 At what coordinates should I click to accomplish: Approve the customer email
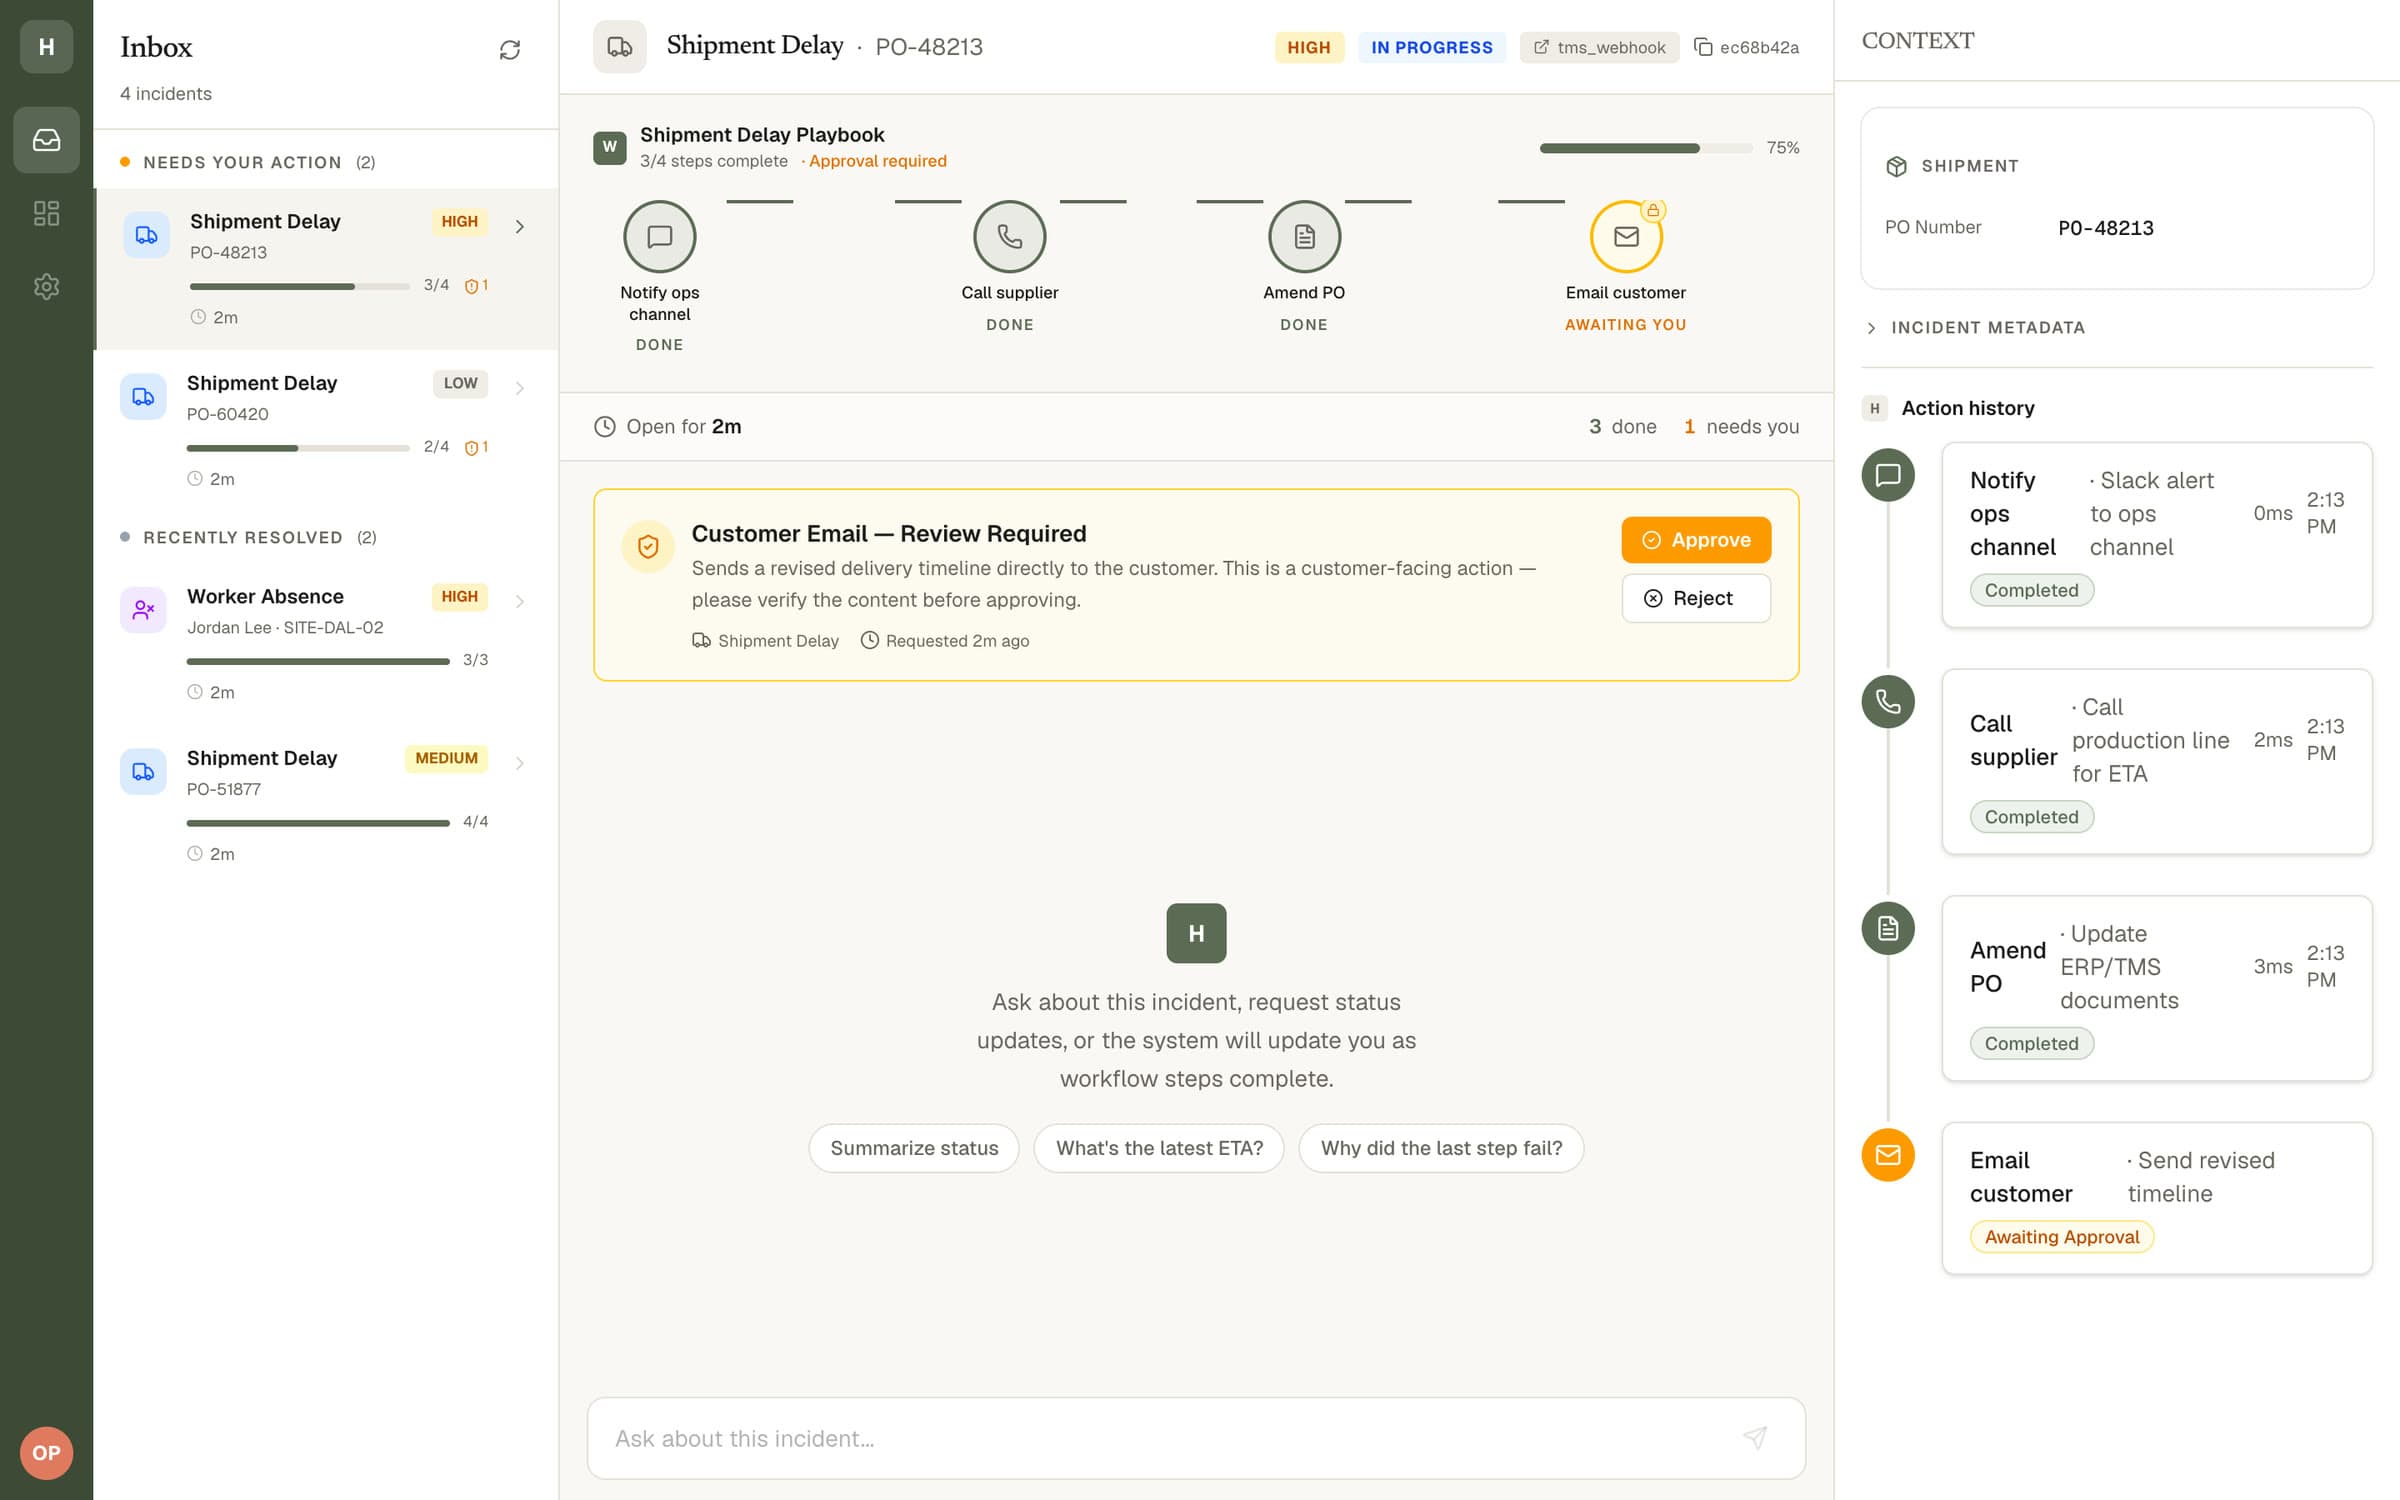click(x=1696, y=540)
